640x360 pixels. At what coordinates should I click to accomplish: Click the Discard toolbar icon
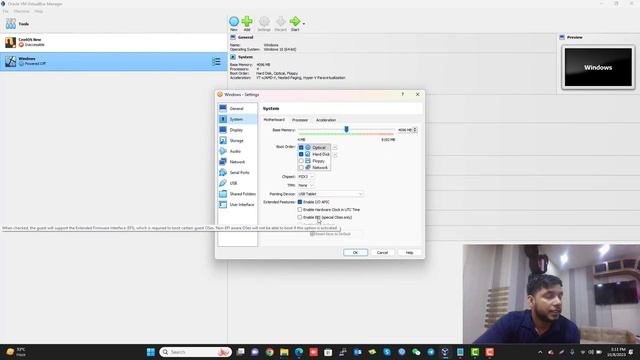point(280,23)
